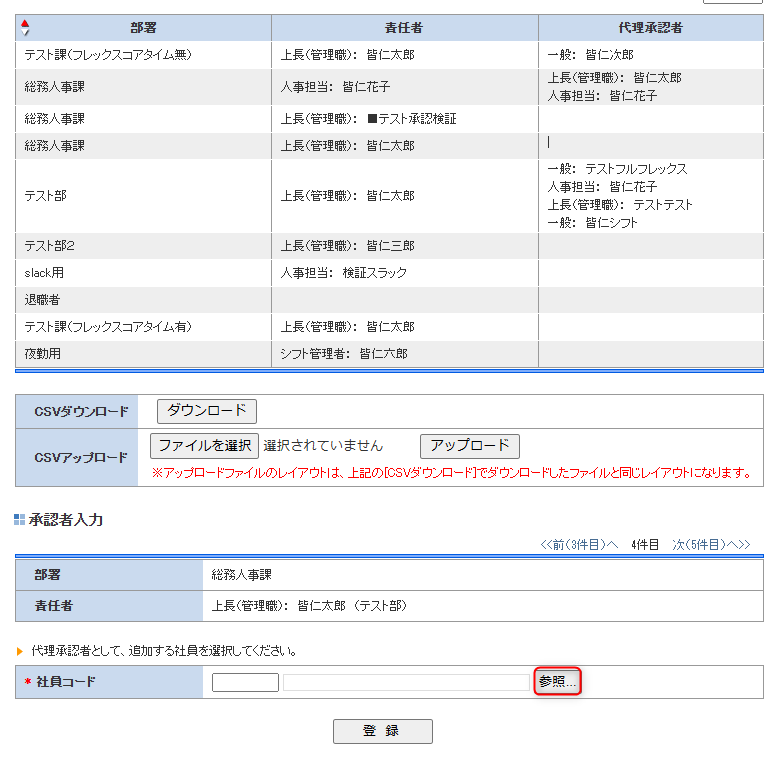Click the 総務人事課 value in 承認者入力 form

242,575
